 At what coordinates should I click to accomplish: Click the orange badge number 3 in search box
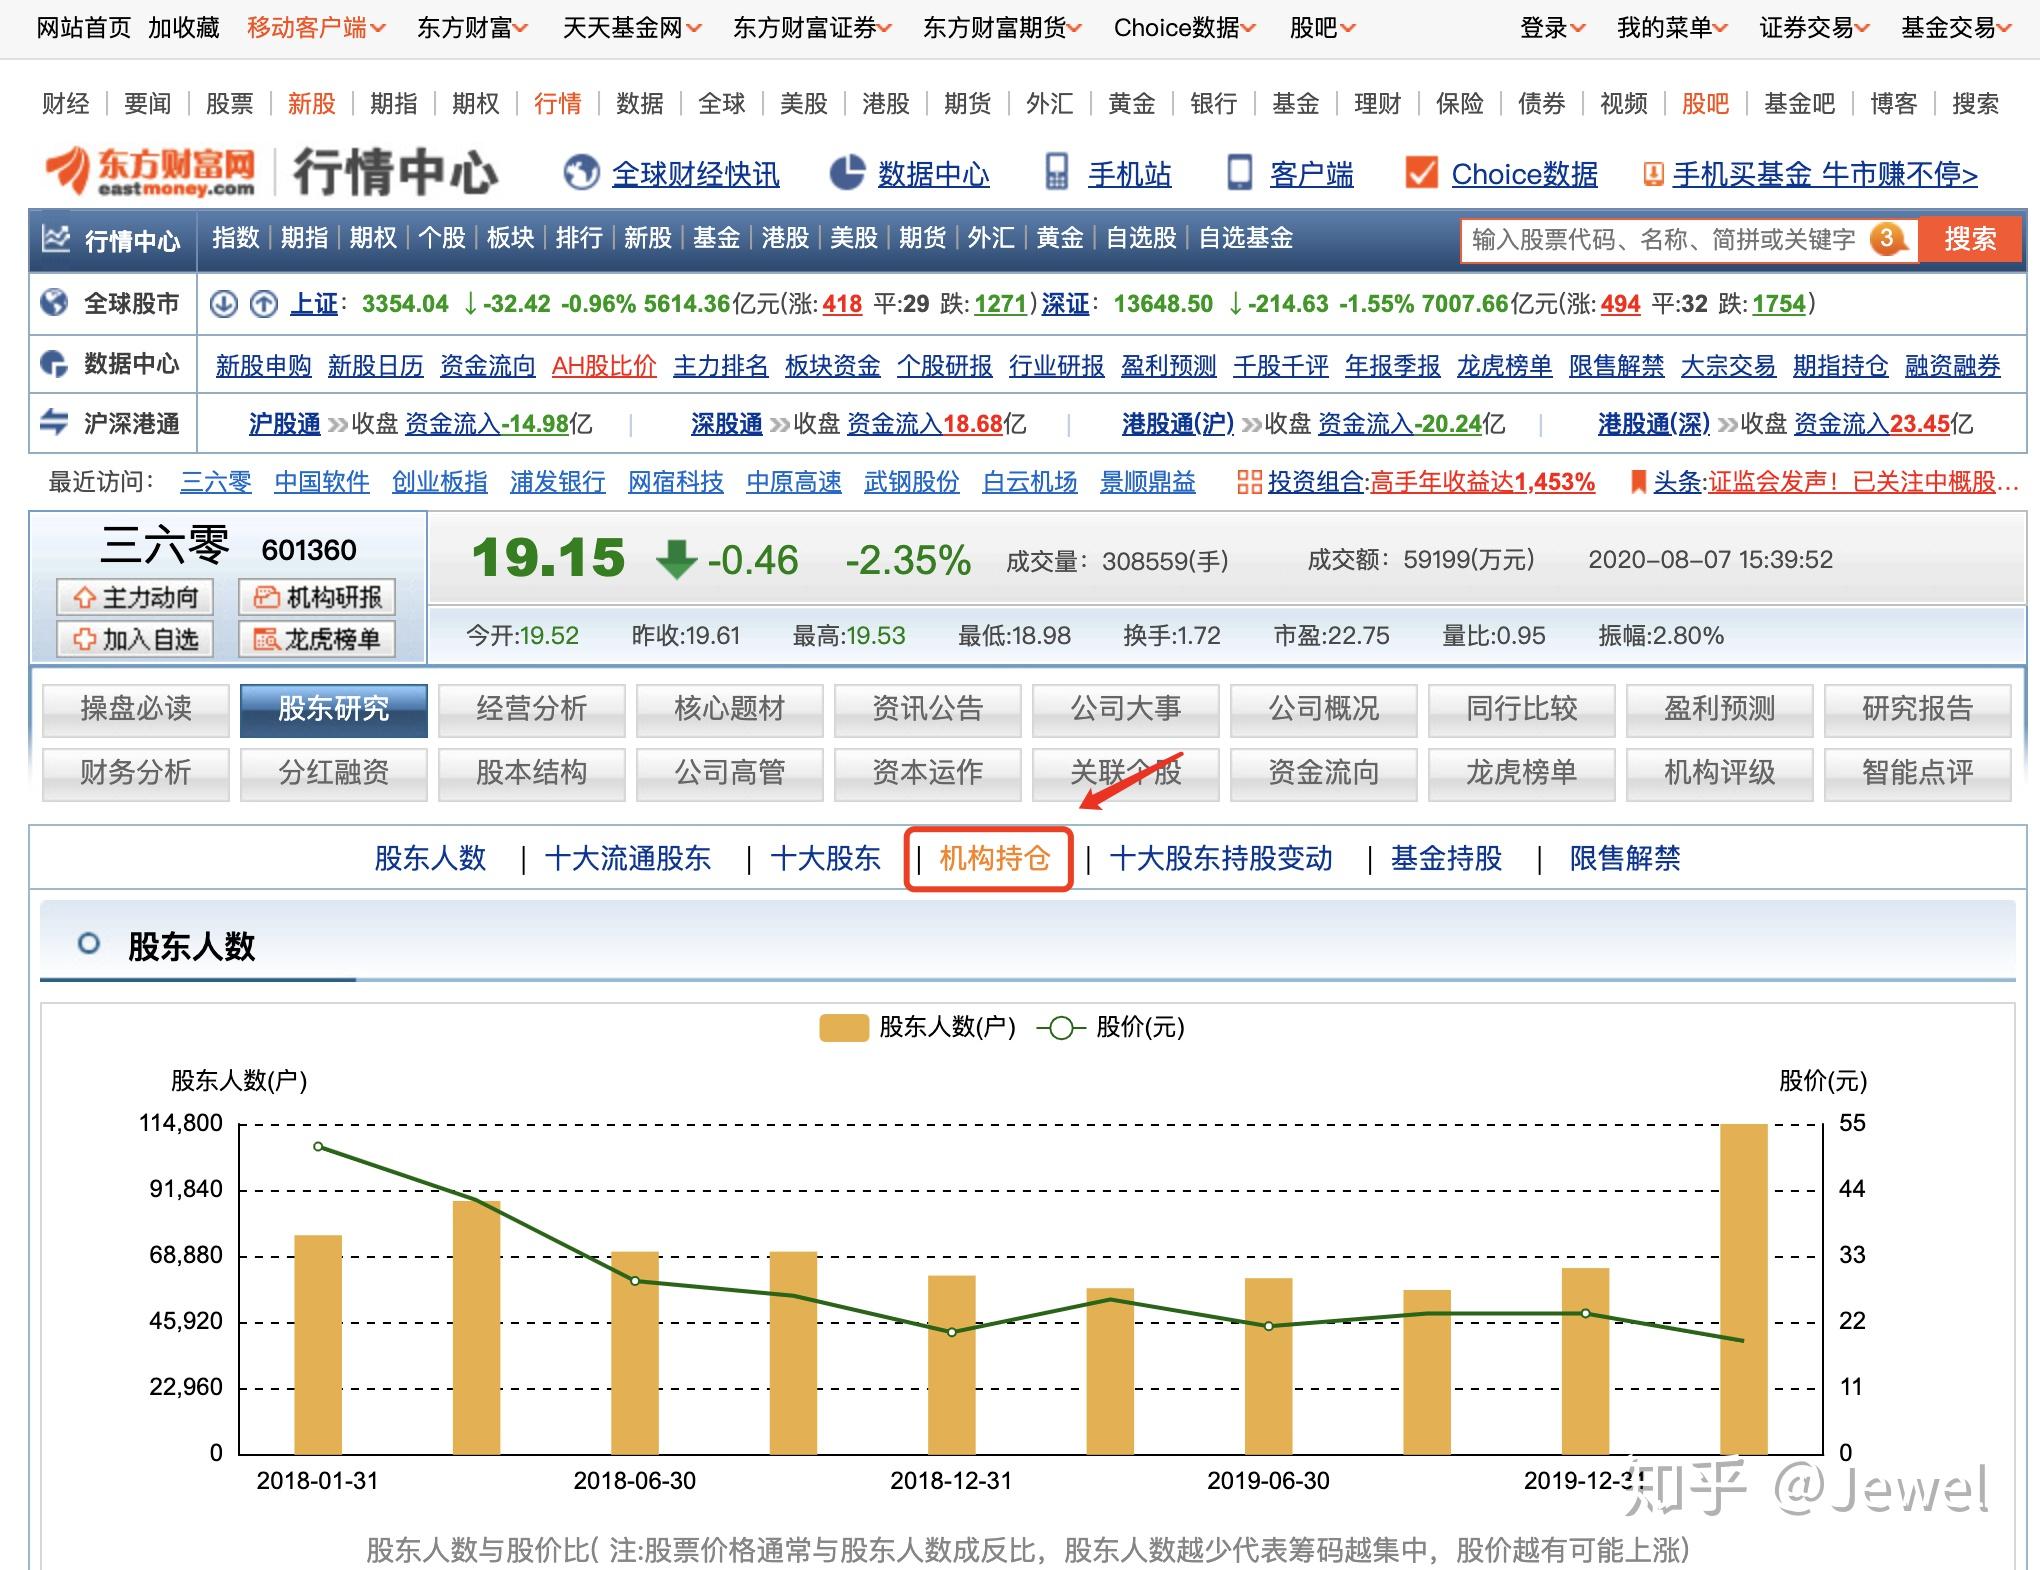[1886, 239]
